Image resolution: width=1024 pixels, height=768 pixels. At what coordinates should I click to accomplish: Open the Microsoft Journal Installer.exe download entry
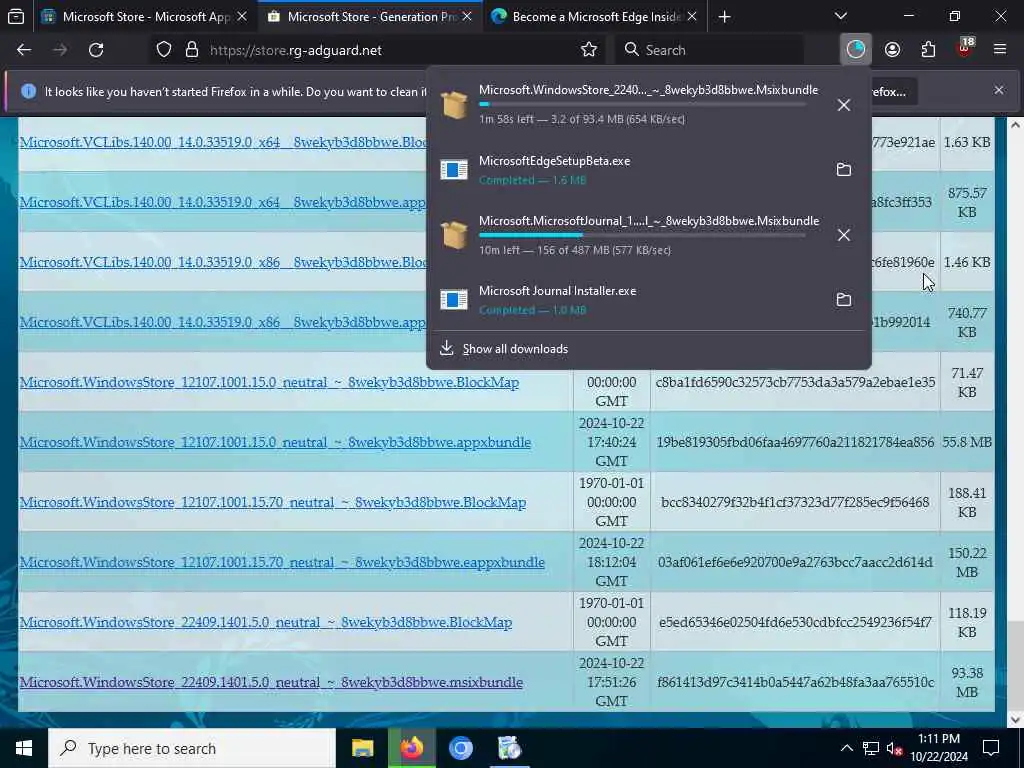tap(627, 300)
